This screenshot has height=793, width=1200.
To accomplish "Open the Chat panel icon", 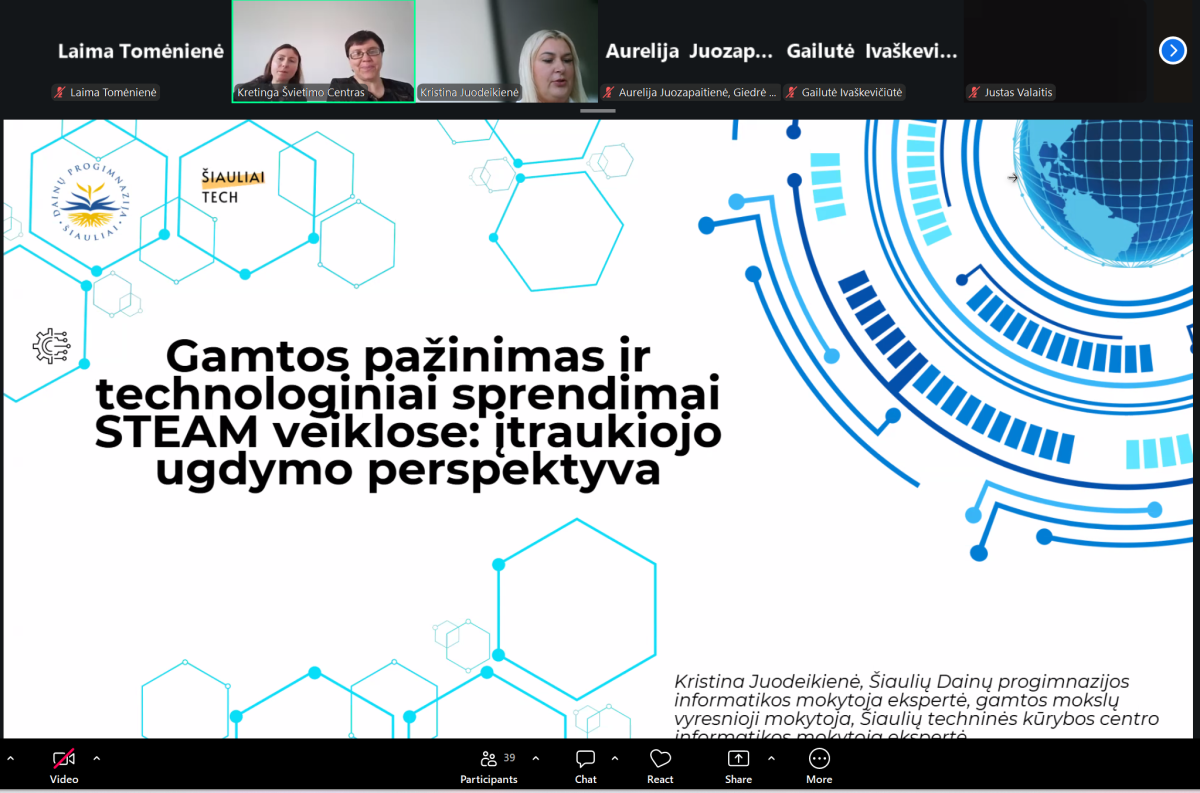I will coord(586,759).
